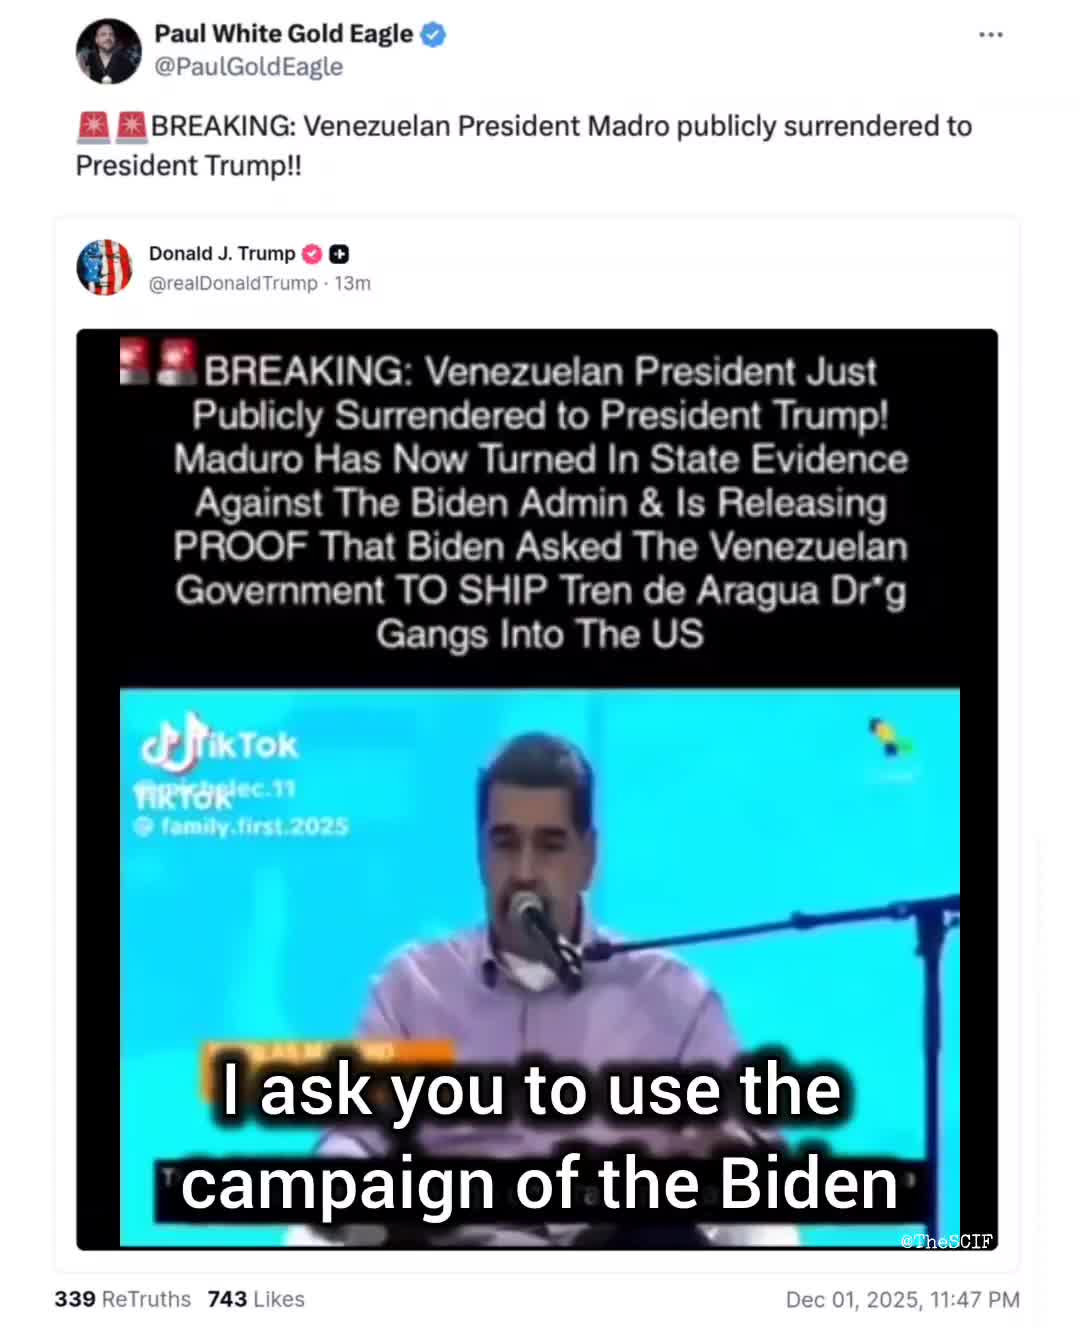Click Paul White Gold Eagle's profile avatar
Image resolution: width=1080 pixels, height=1328 pixels.
coord(109,51)
